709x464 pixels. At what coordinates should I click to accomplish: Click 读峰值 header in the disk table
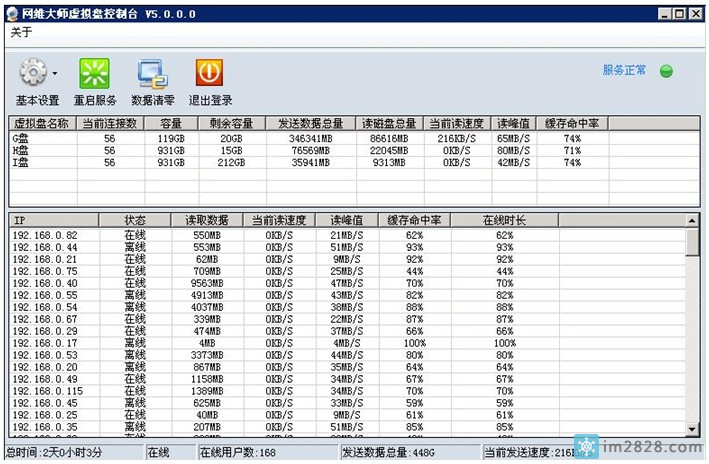coord(514,123)
